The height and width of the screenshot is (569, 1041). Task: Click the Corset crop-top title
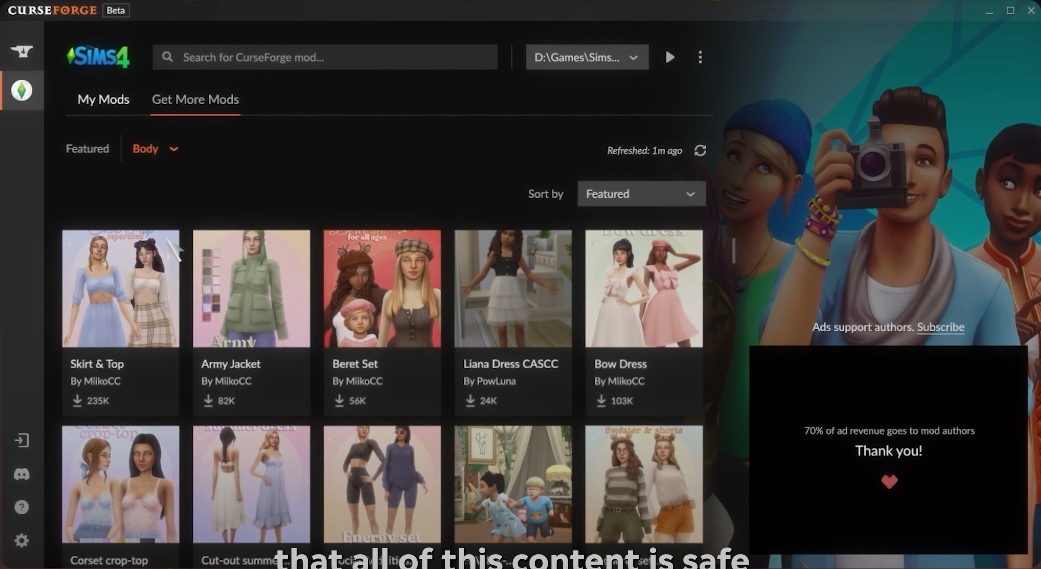(x=109, y=560)
